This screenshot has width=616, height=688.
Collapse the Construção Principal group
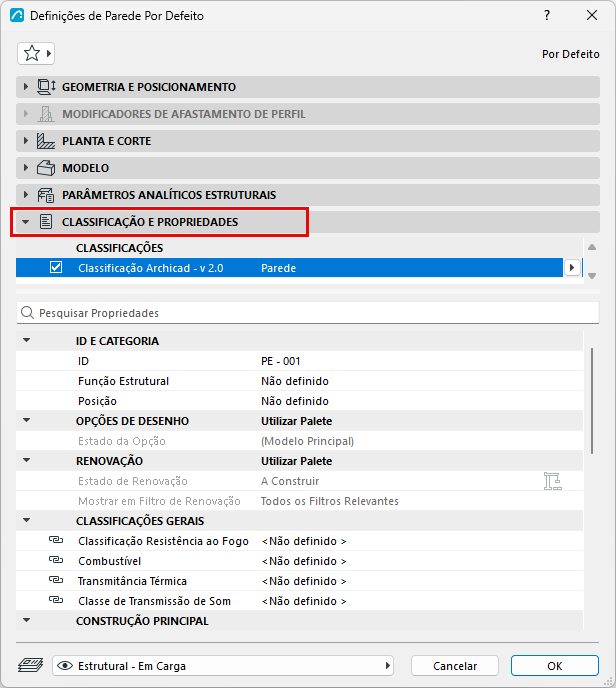27,620
